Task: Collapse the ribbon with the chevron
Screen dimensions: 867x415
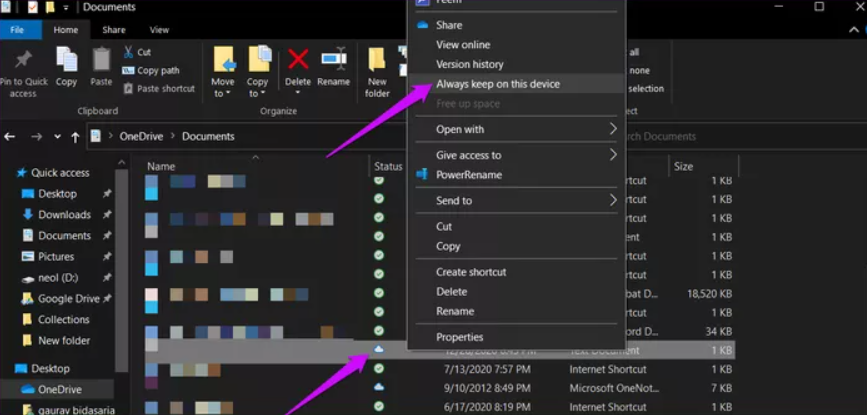Action: tap(854, 30)
